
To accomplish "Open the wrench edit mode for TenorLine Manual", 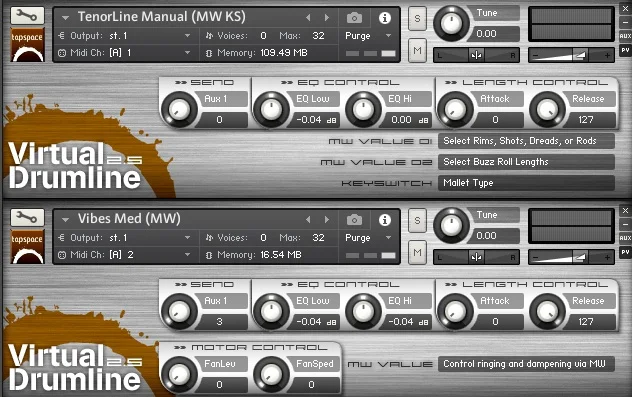I will (x=27, y=16).
